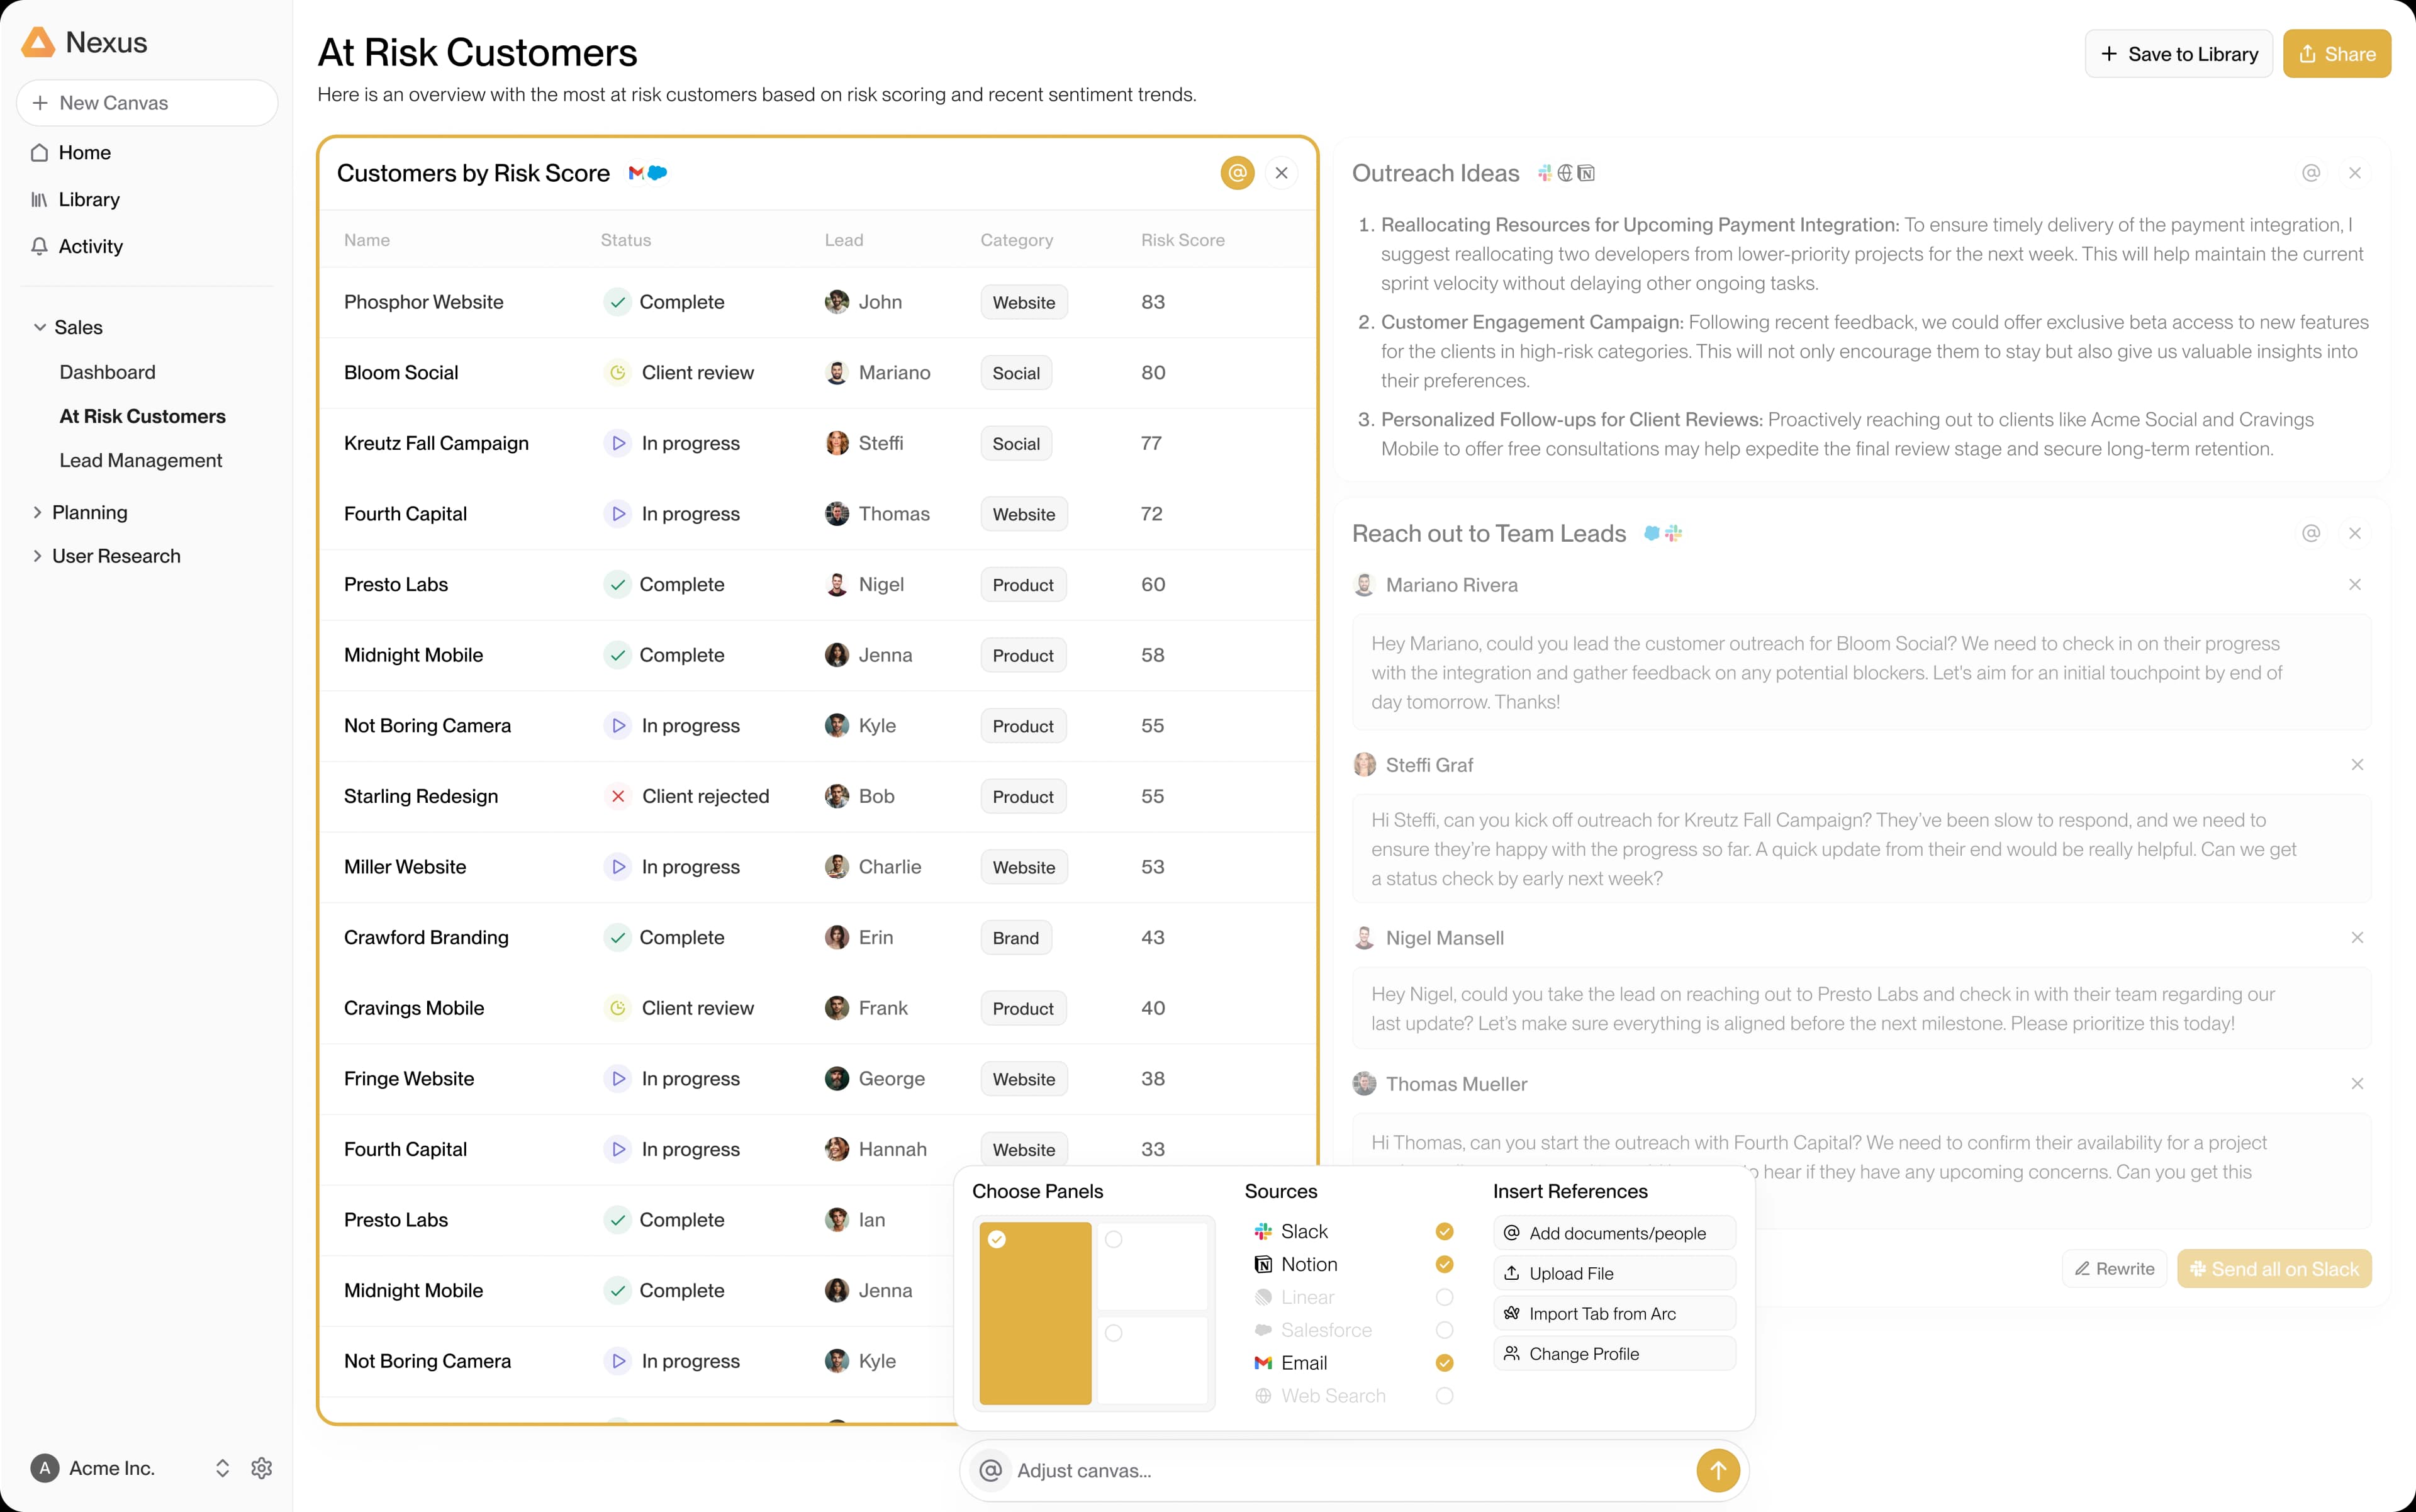Click the Nexus logo icon

tap(38, 42)
